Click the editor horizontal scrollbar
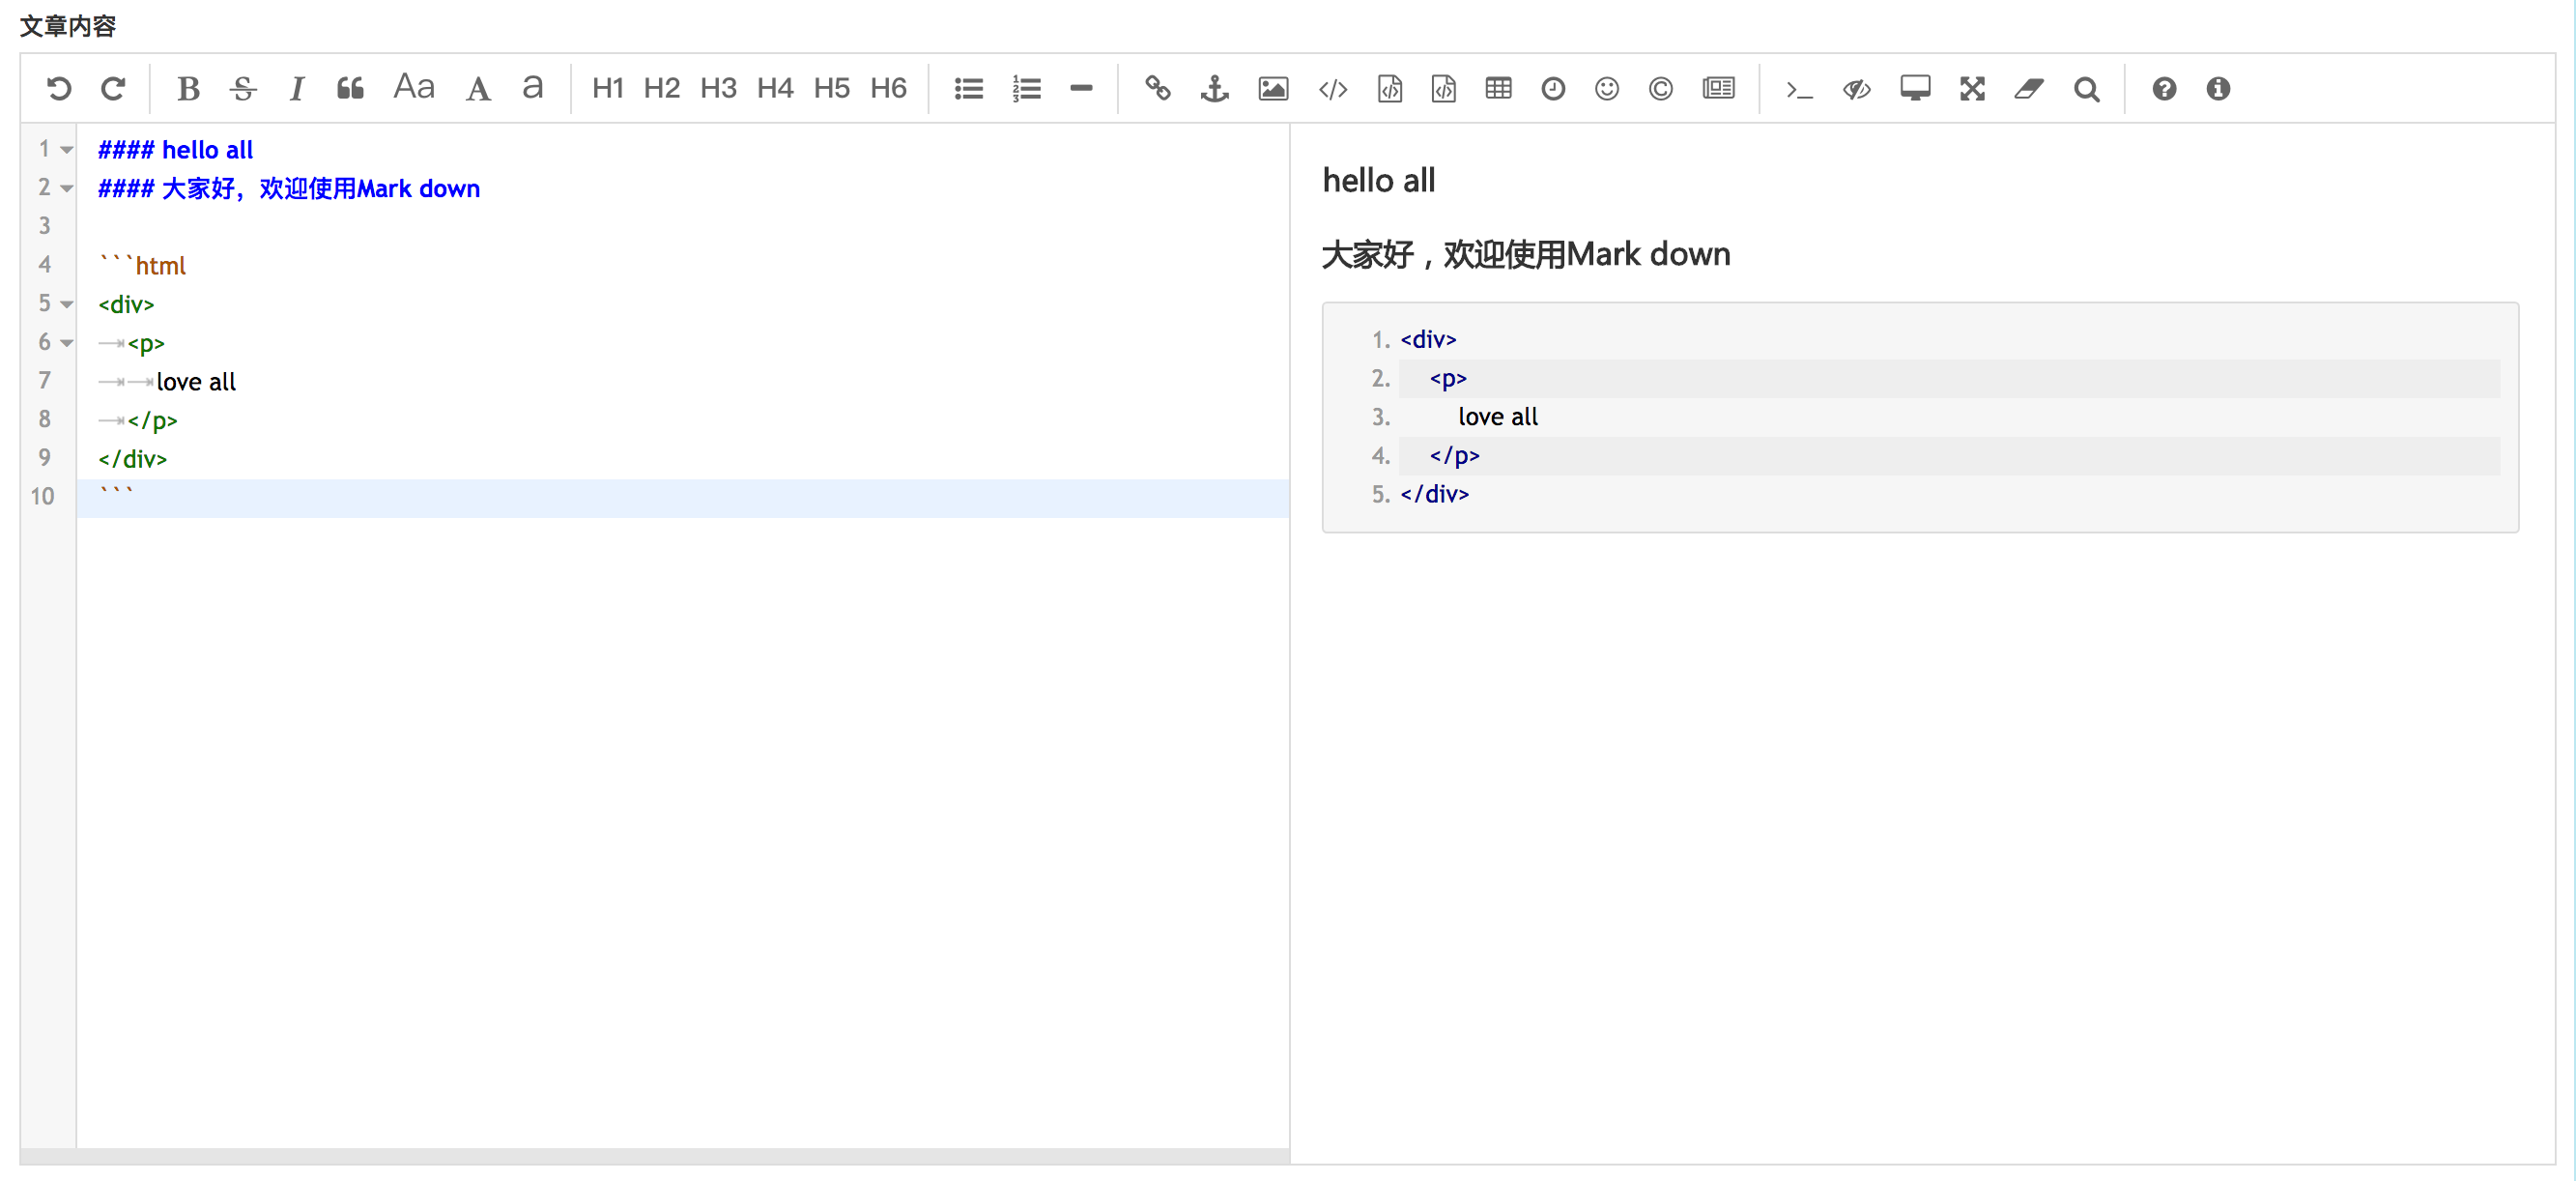The width and height of the screenshot is (2576, 1181). [x=655, y=1156]
